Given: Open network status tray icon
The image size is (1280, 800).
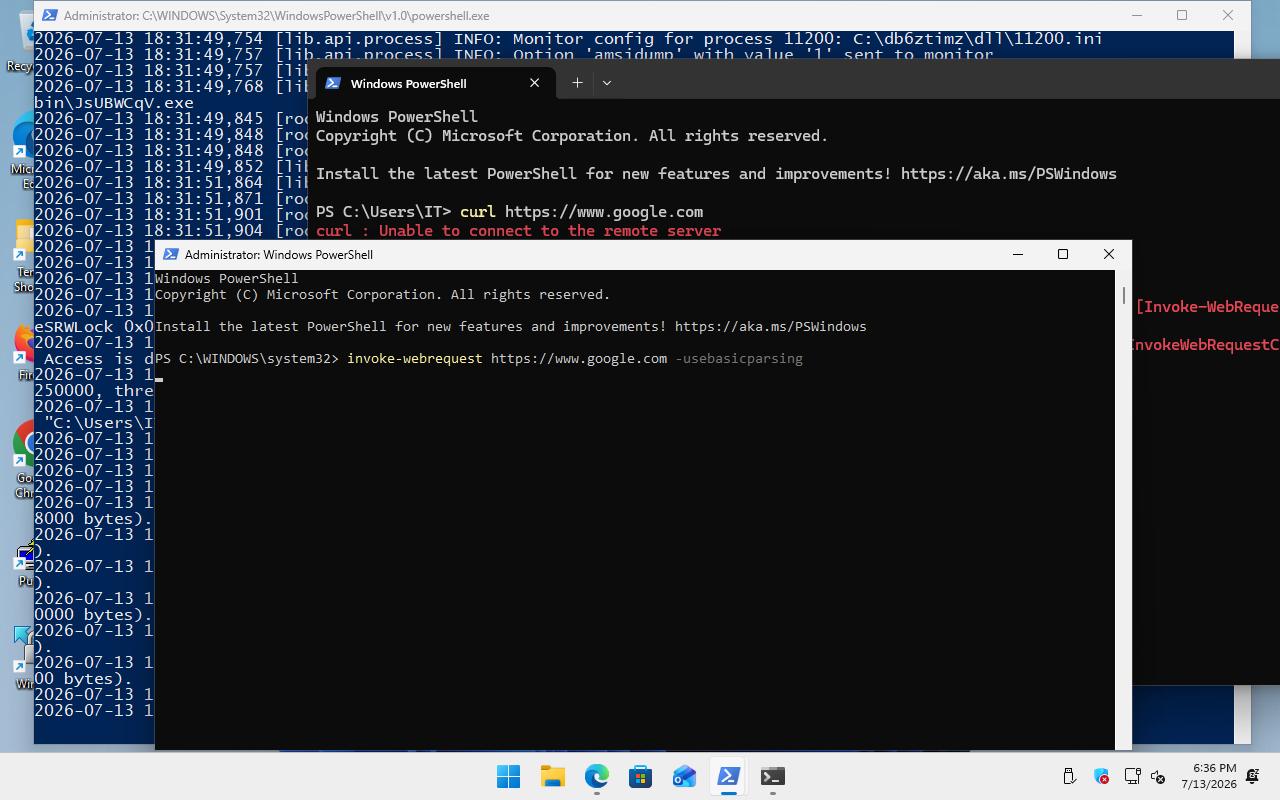Looking at the screenshot, I should click(1133, 776).
